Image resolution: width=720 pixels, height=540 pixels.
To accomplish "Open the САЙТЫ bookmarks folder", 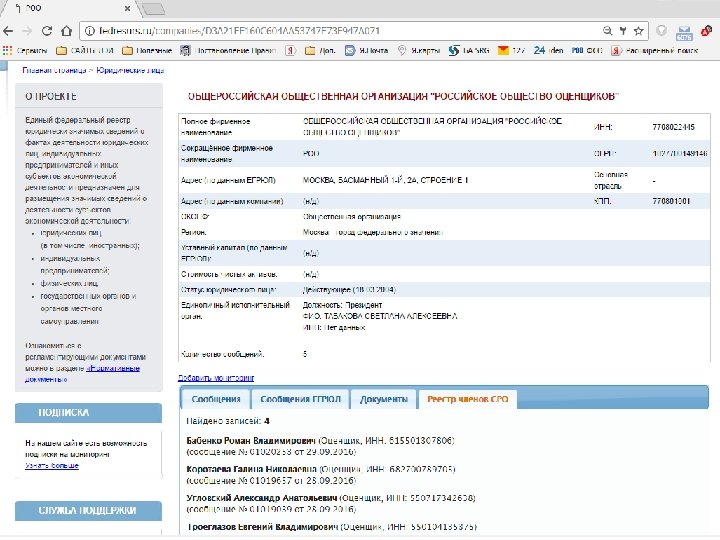I will [85, 51].
